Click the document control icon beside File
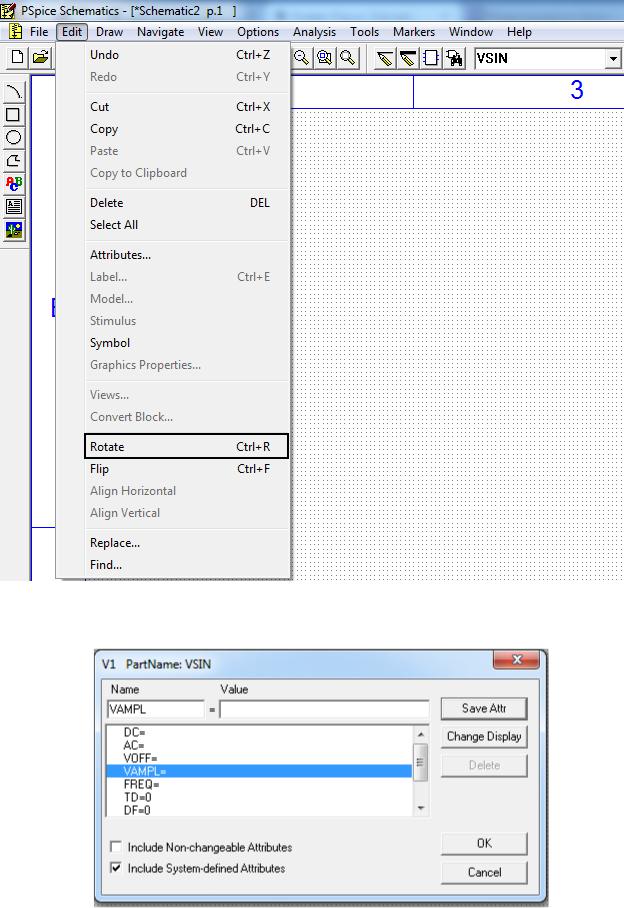This screenshot has height=908, width=624. [16, 31]
